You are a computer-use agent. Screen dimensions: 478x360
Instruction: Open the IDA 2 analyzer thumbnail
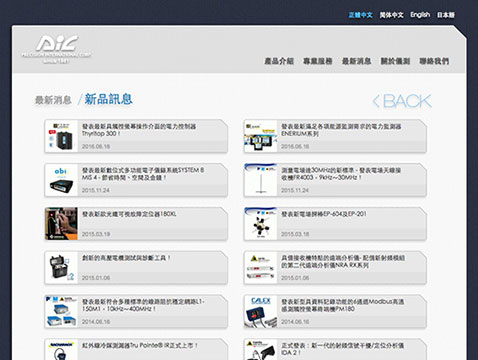[x=261, y=350]
